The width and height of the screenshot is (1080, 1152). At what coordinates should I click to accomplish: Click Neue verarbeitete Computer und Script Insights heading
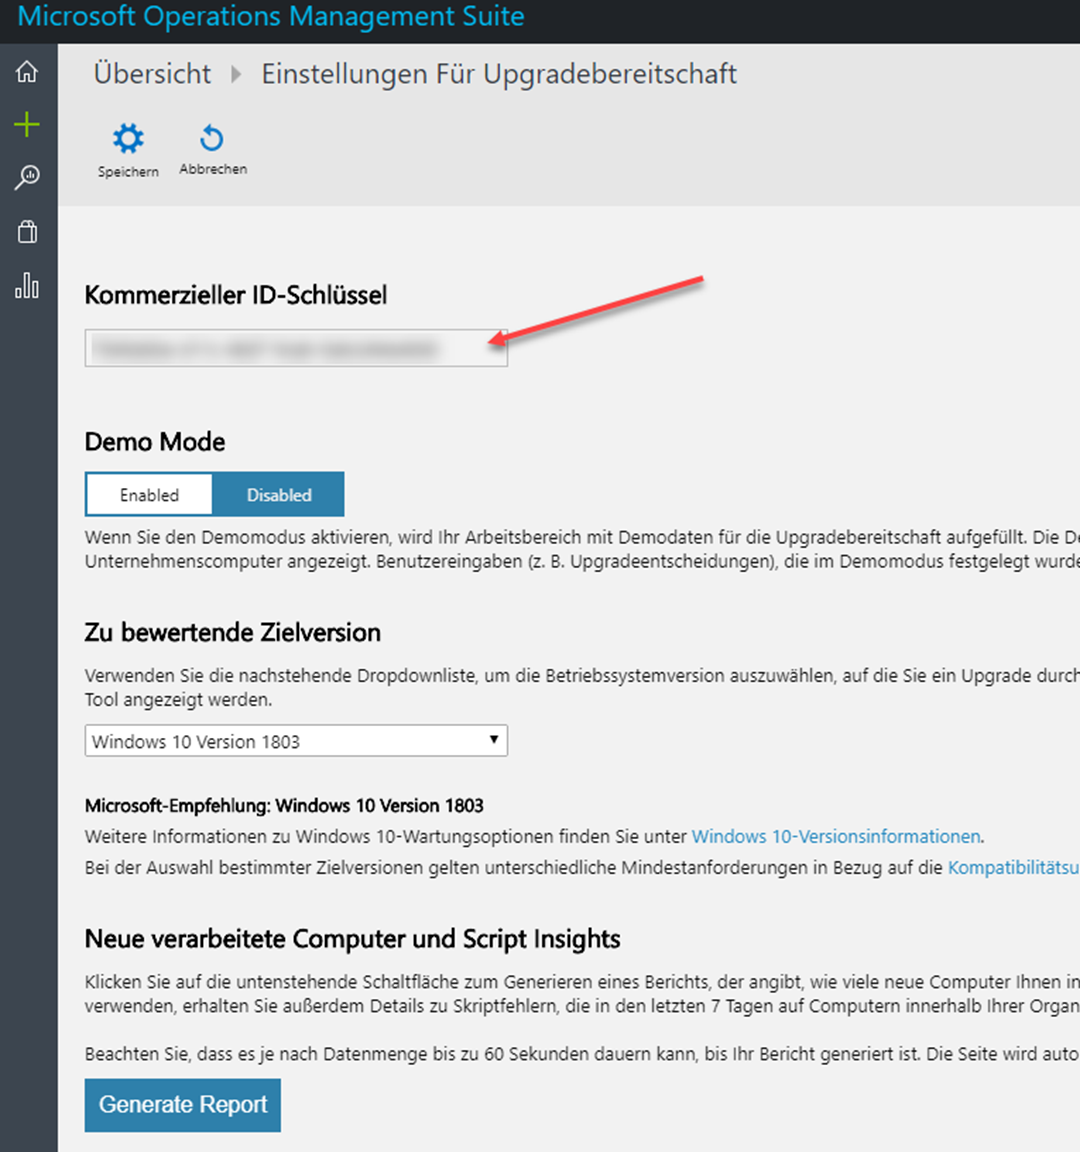tap(353, 939)
